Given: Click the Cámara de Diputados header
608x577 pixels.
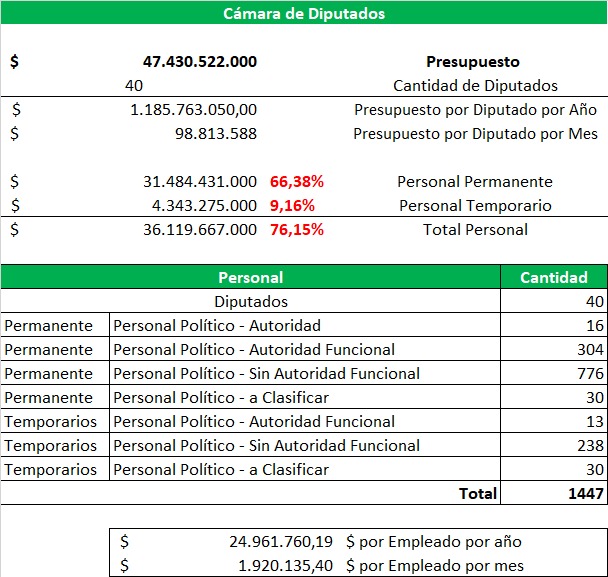Looking at the screenshot, I should click(x=304, y=13).
